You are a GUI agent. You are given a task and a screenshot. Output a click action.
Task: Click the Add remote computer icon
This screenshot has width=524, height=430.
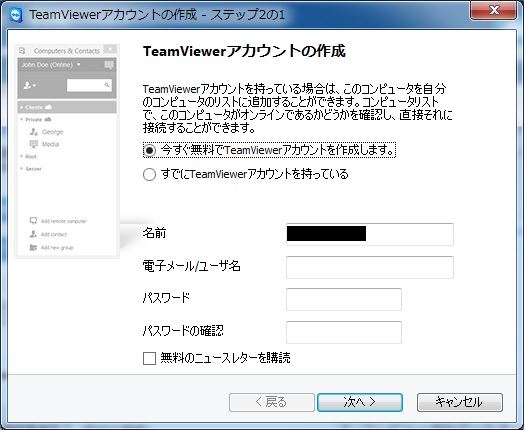pos(33,221)
